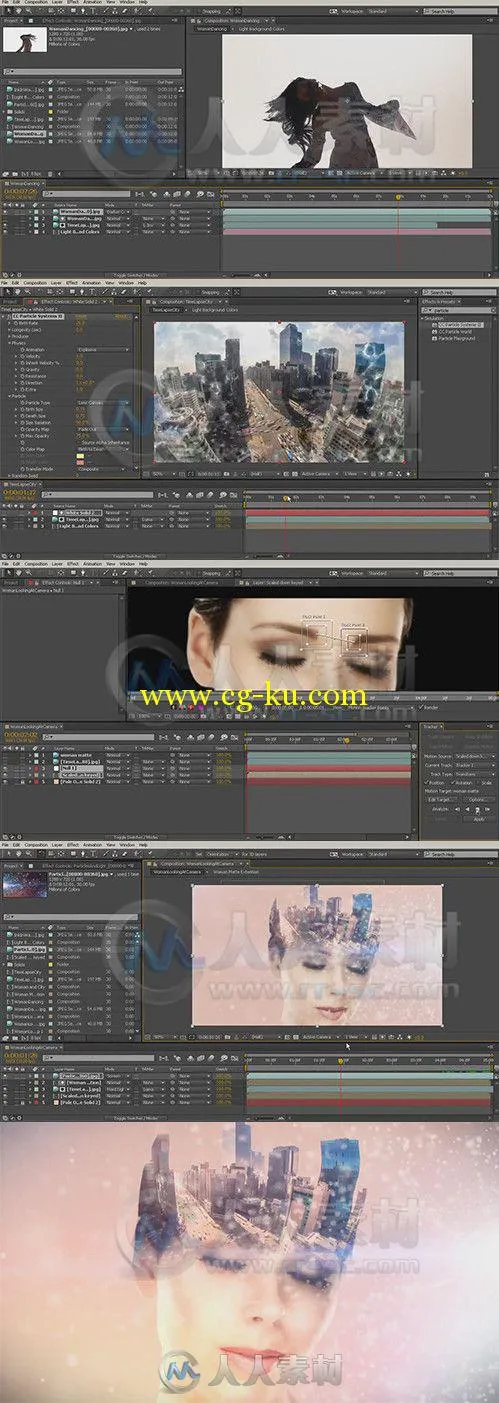Open Window menu in the Woman Matte Extension window
The image size is (499, 1403).
pos(129,844)
